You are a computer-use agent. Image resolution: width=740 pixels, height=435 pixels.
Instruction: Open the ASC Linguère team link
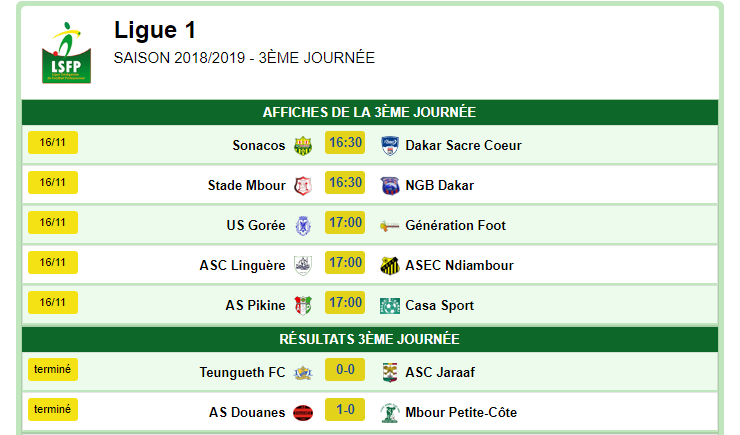pyautogui.click(x=242, y=266)
